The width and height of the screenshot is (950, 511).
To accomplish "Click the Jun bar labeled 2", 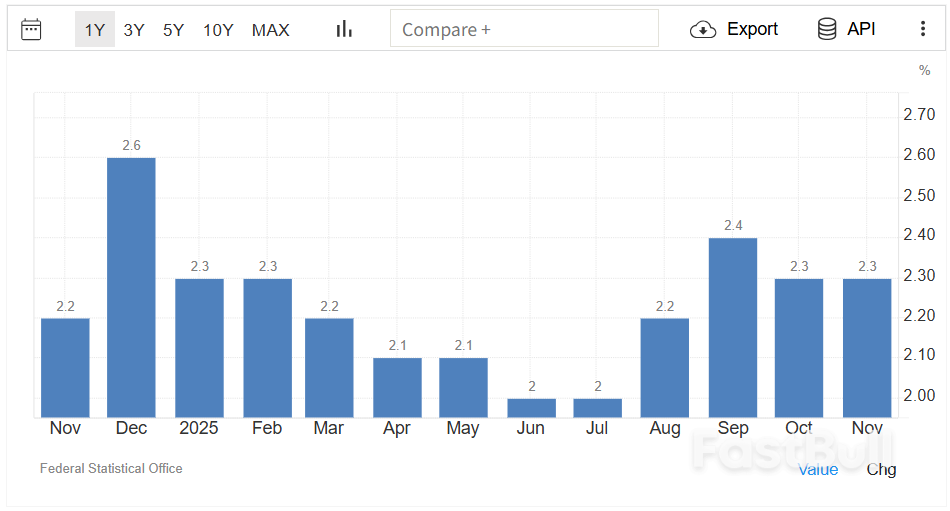I will 531,408.
